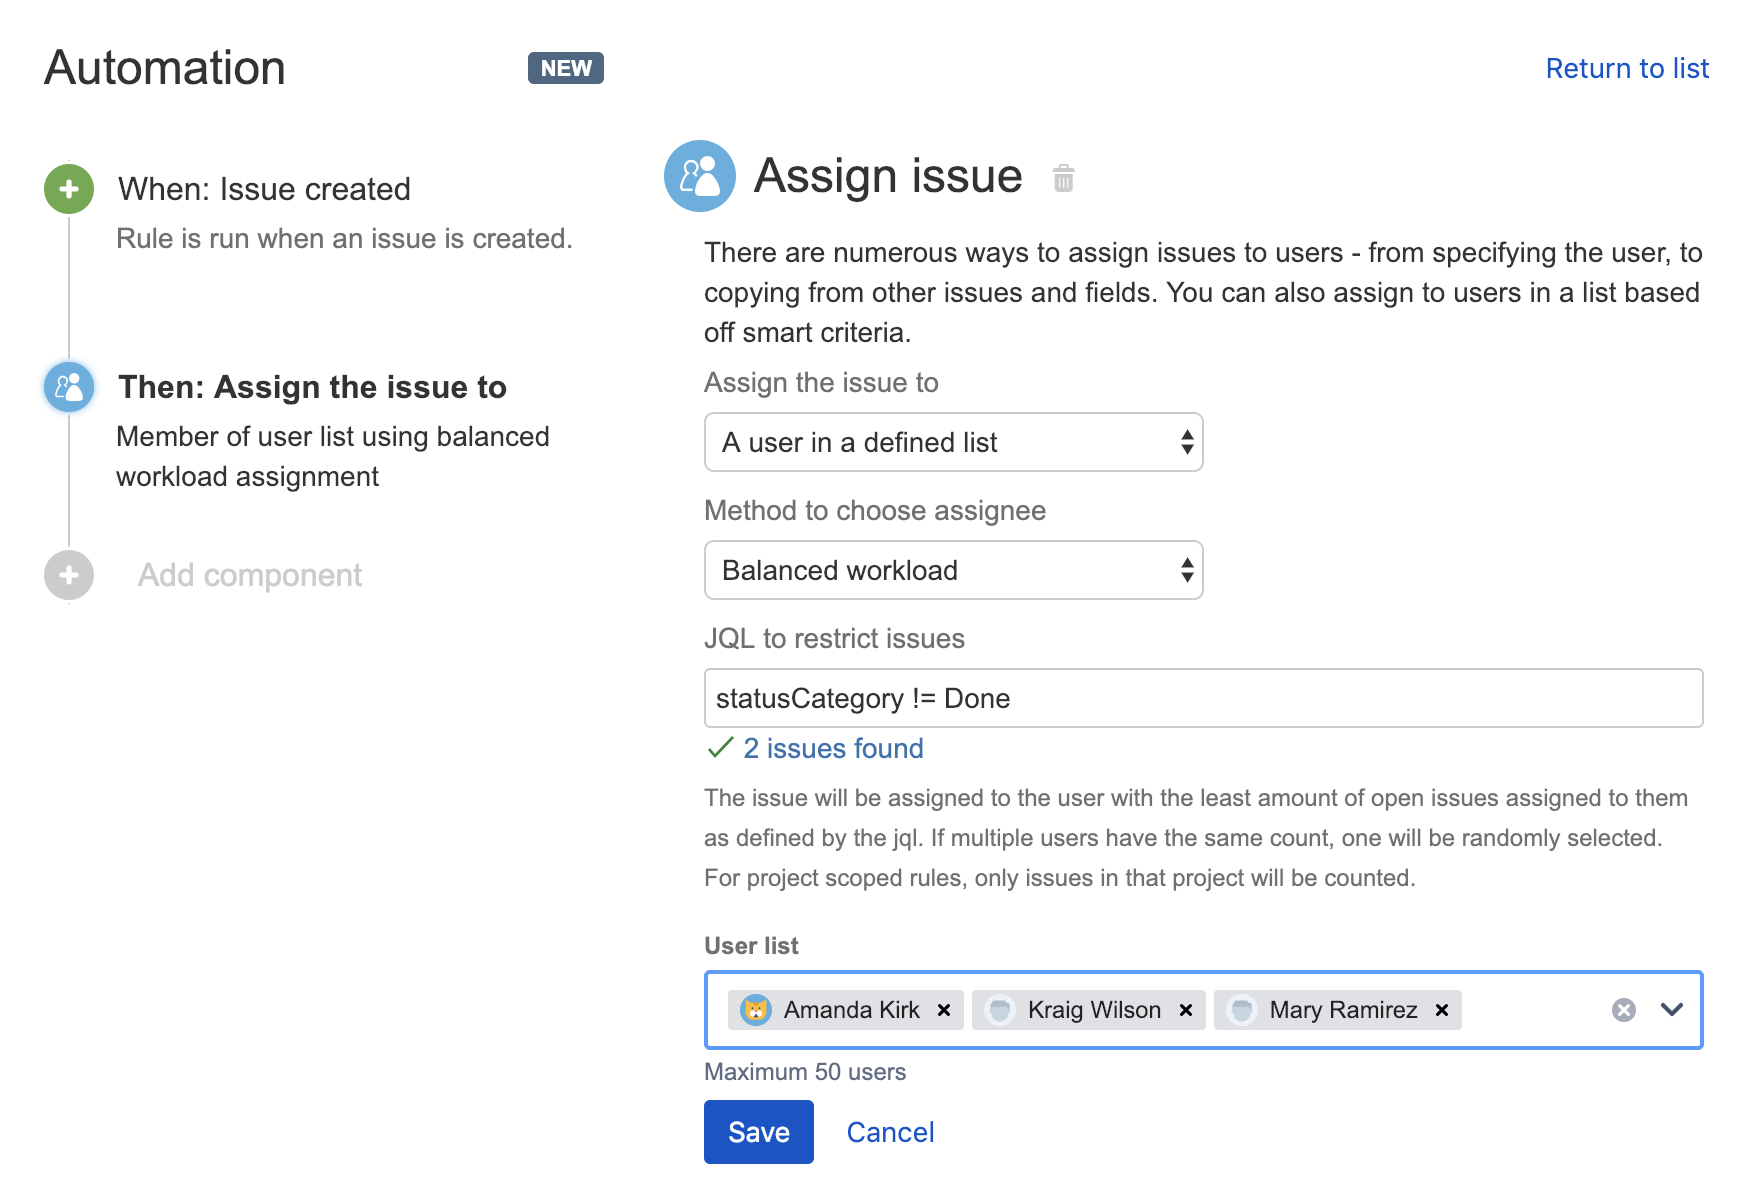Click the JQL to restrict issues field

click(x=1202, y=698)
